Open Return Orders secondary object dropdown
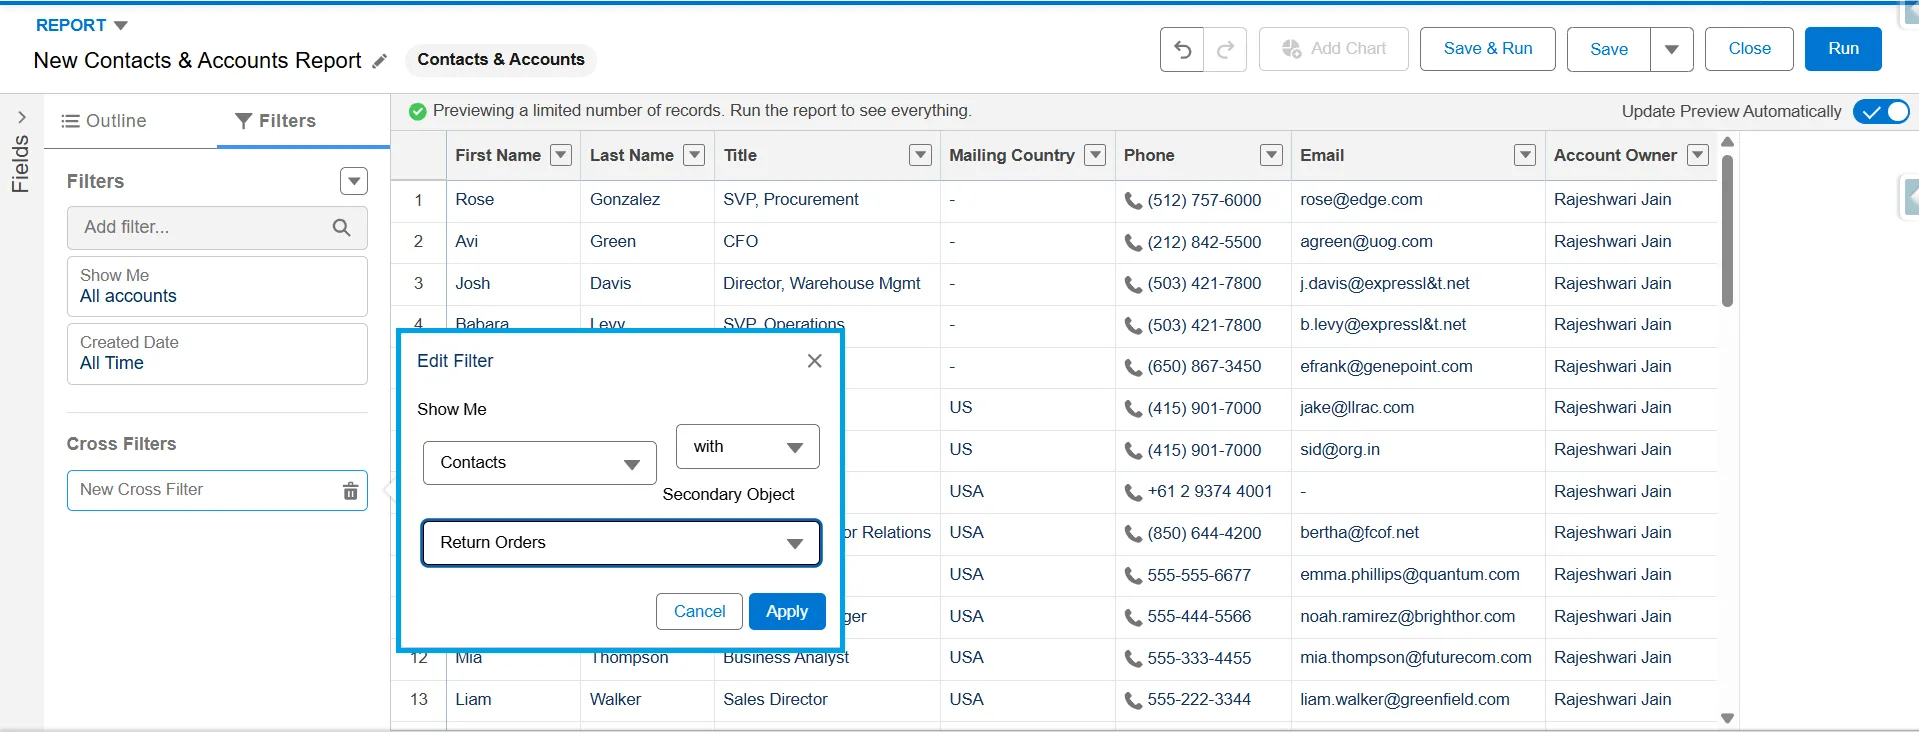This screenshot has height=736, width=1919. point(621,543)
